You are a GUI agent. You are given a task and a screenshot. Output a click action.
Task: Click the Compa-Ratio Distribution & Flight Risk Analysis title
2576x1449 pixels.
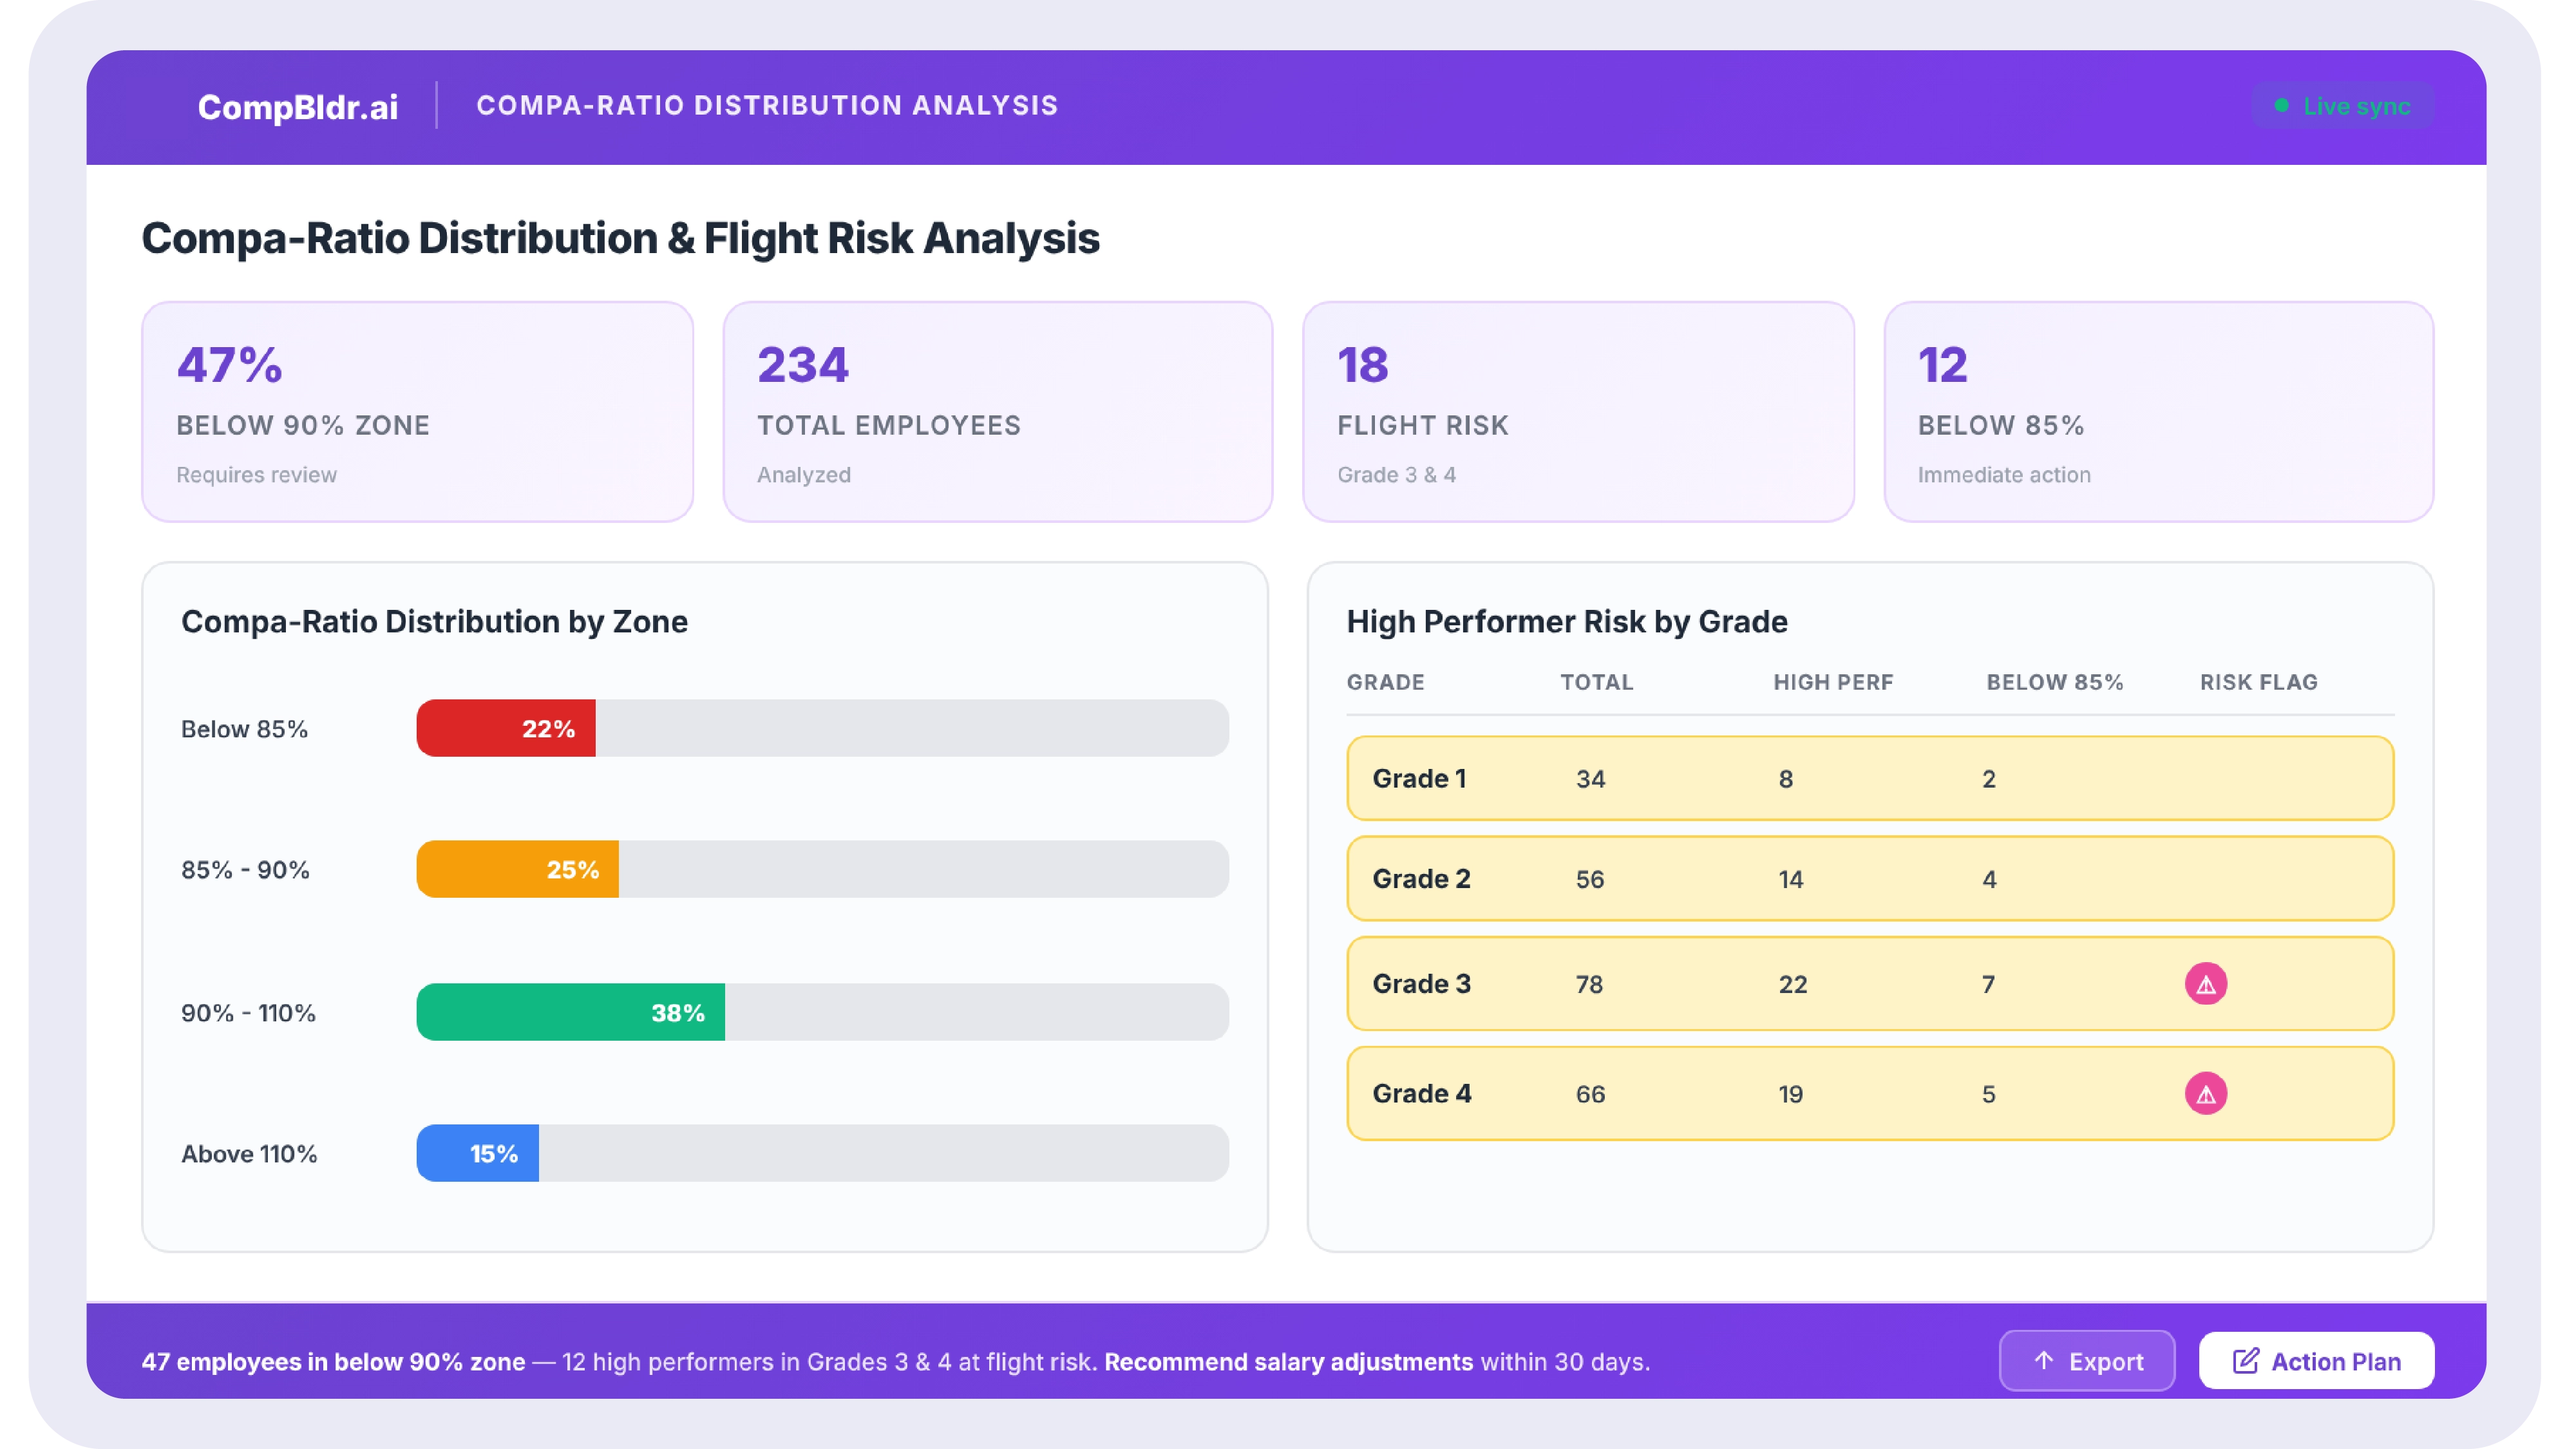click(x=620, y=238)
